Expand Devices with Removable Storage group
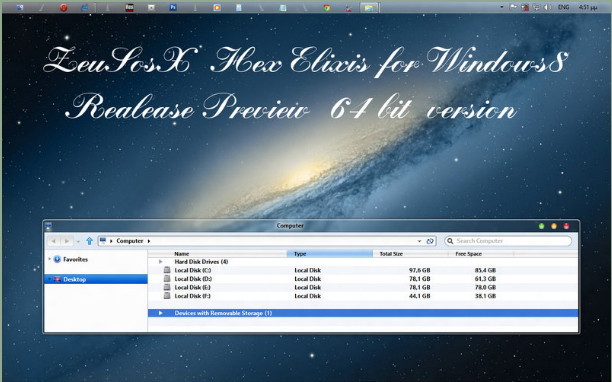 coord(160,313)
